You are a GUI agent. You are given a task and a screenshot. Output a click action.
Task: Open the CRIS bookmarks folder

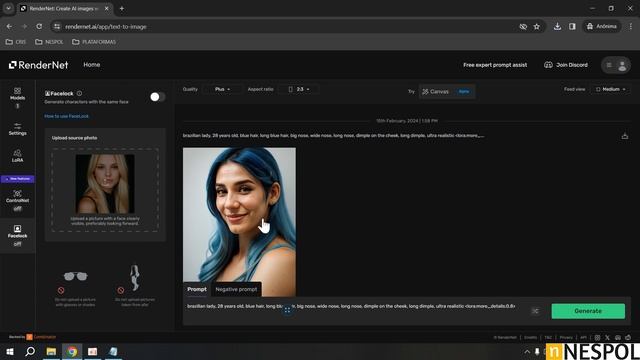coord(16,42)
